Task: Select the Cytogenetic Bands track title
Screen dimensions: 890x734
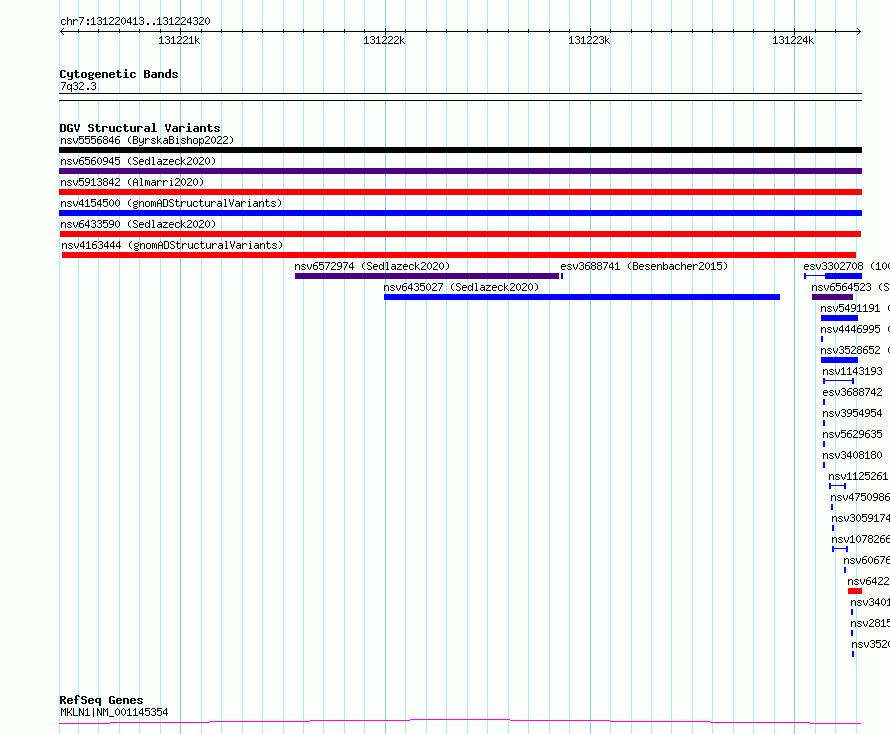Action: 119,74
